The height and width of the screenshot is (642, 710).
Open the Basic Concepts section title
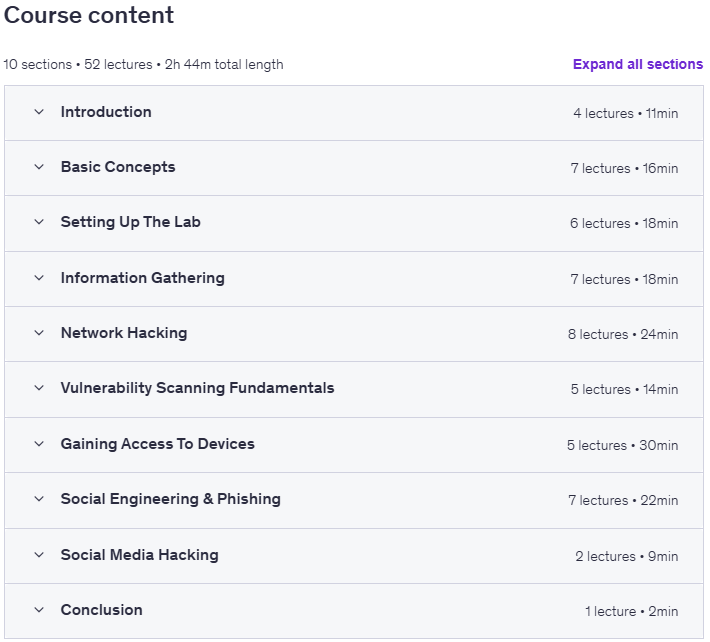(x=118, y=167)
